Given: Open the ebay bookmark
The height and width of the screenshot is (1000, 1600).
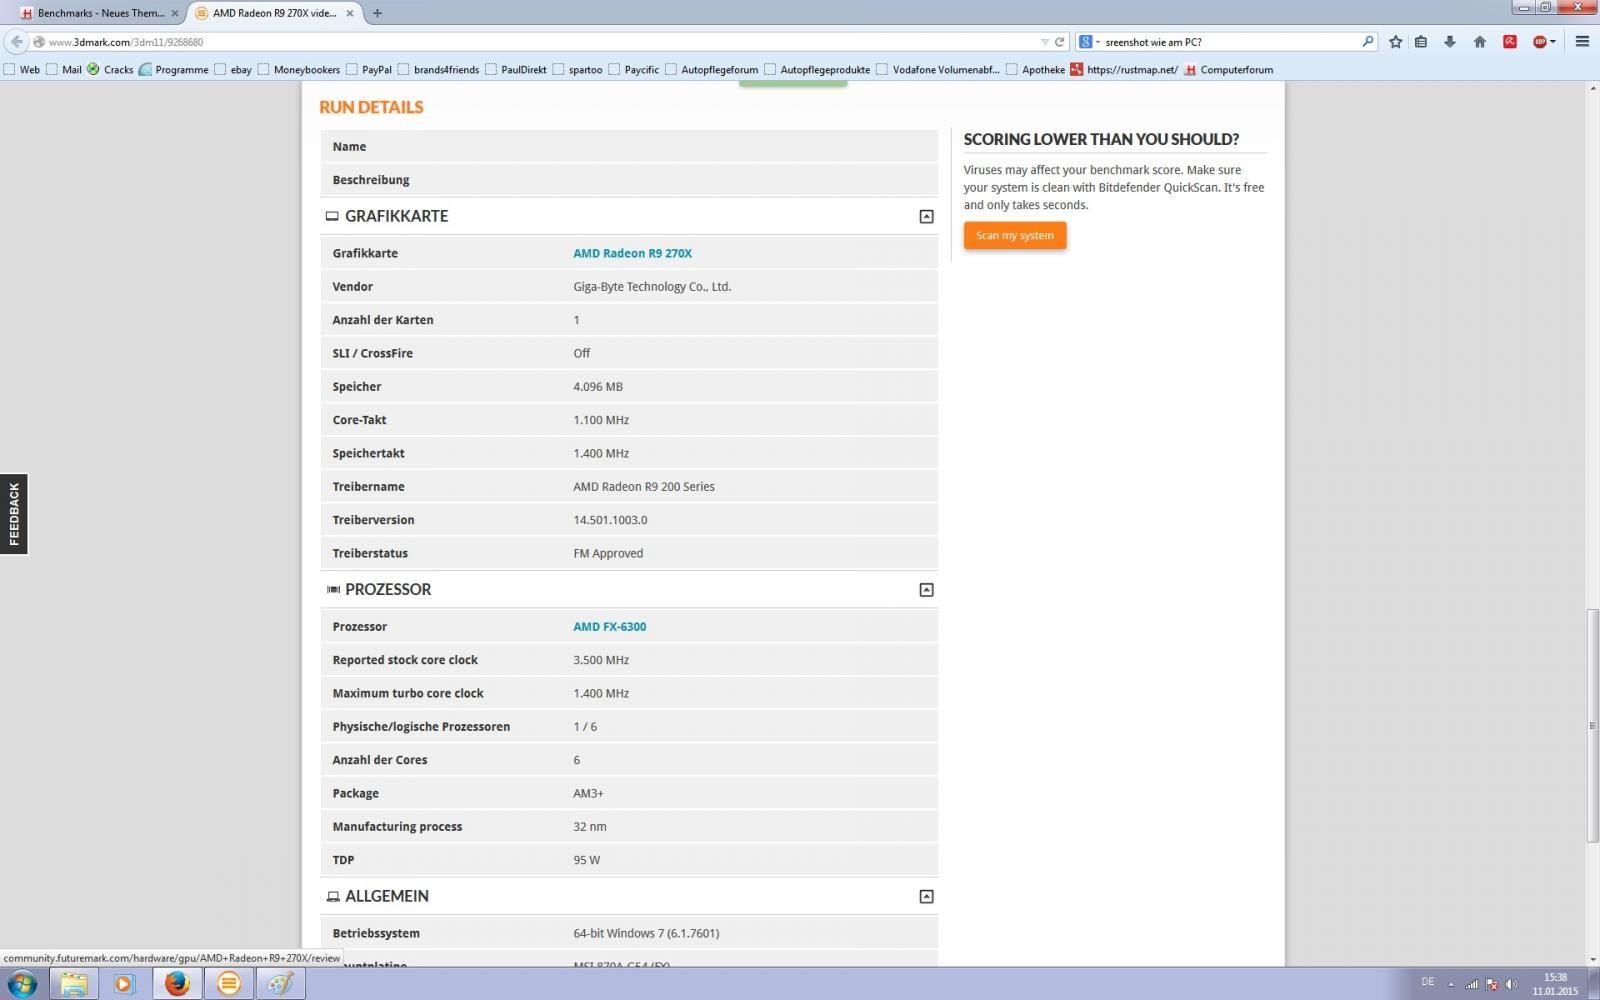Looking at the screenshot, I should 233,70.
